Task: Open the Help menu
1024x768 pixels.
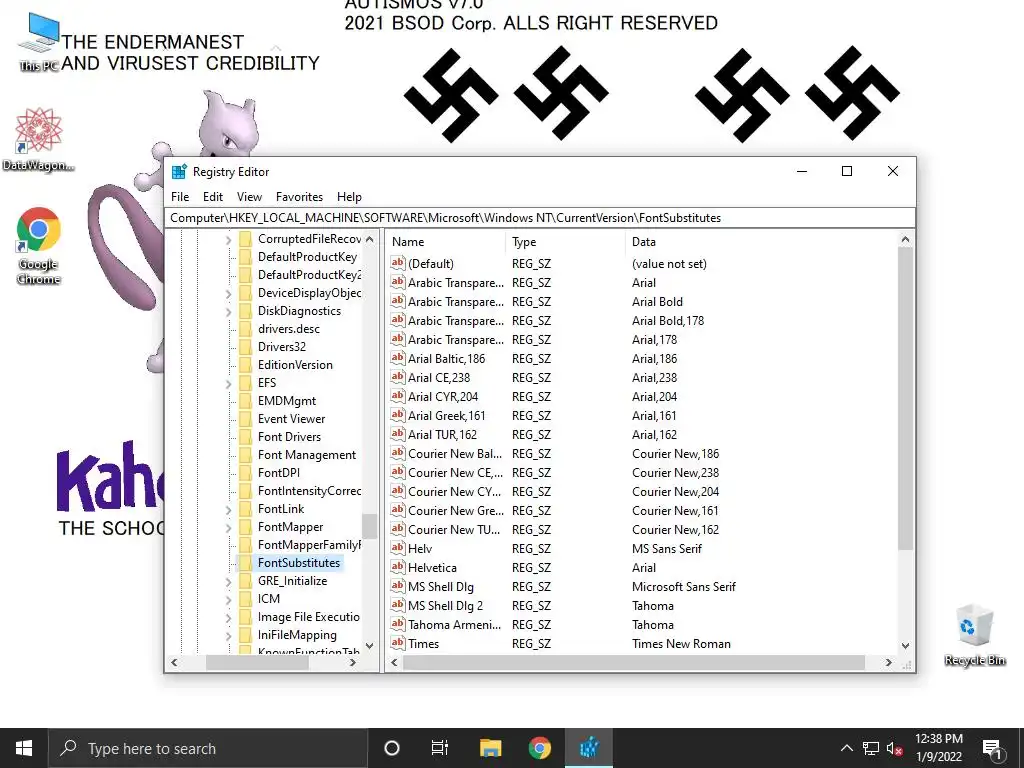Action: (x=349, y=197)
